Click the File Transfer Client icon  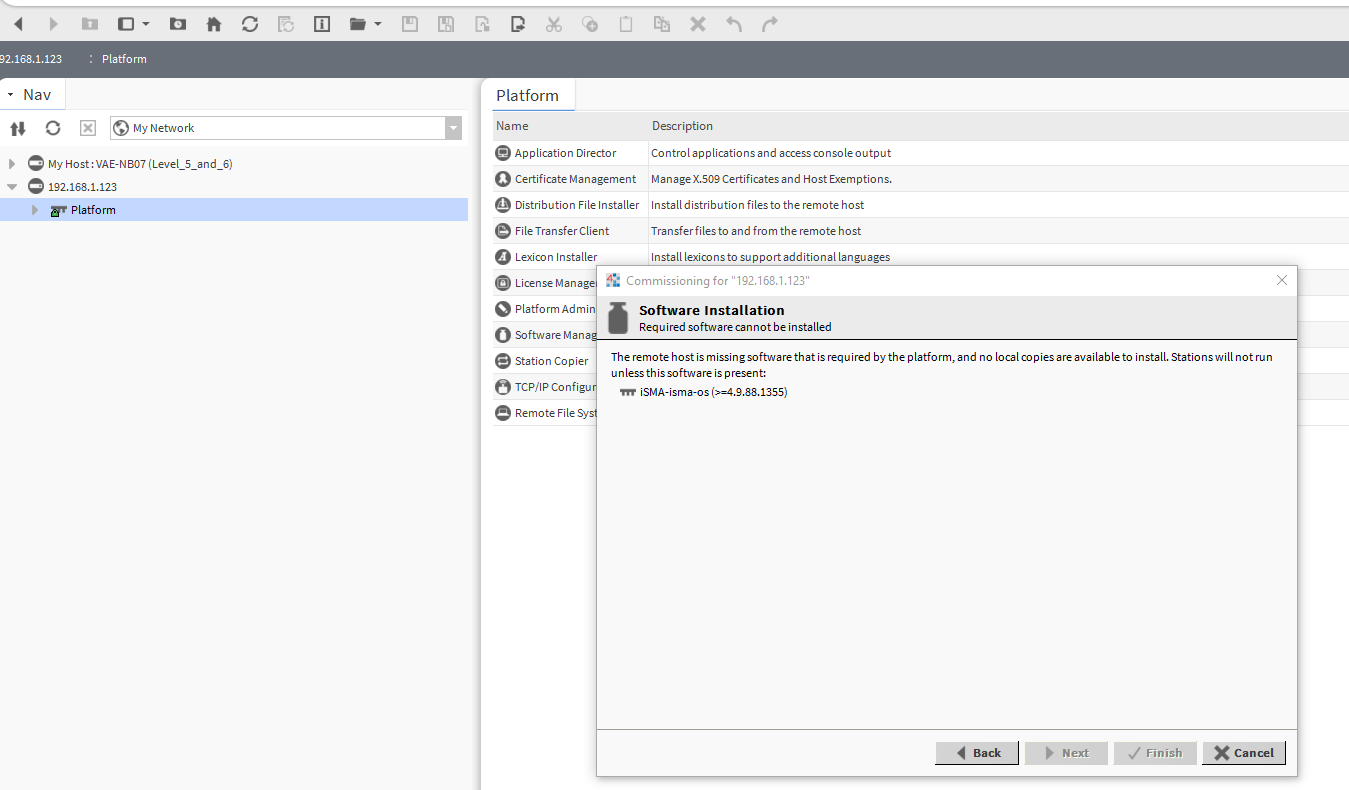pos(503,231)
